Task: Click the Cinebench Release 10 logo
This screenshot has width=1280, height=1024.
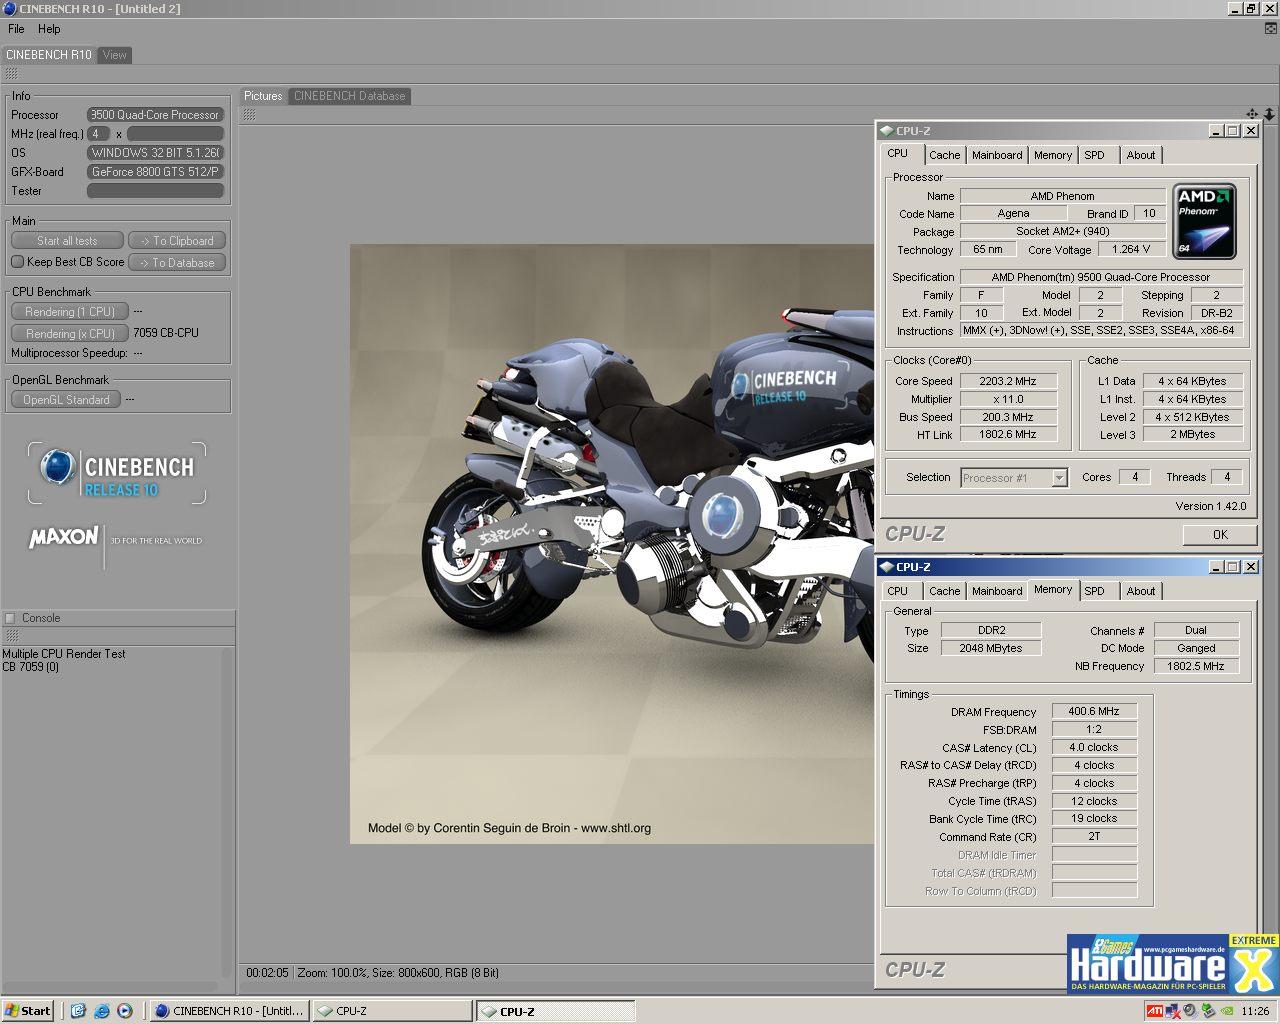Action: pos(117,473)
